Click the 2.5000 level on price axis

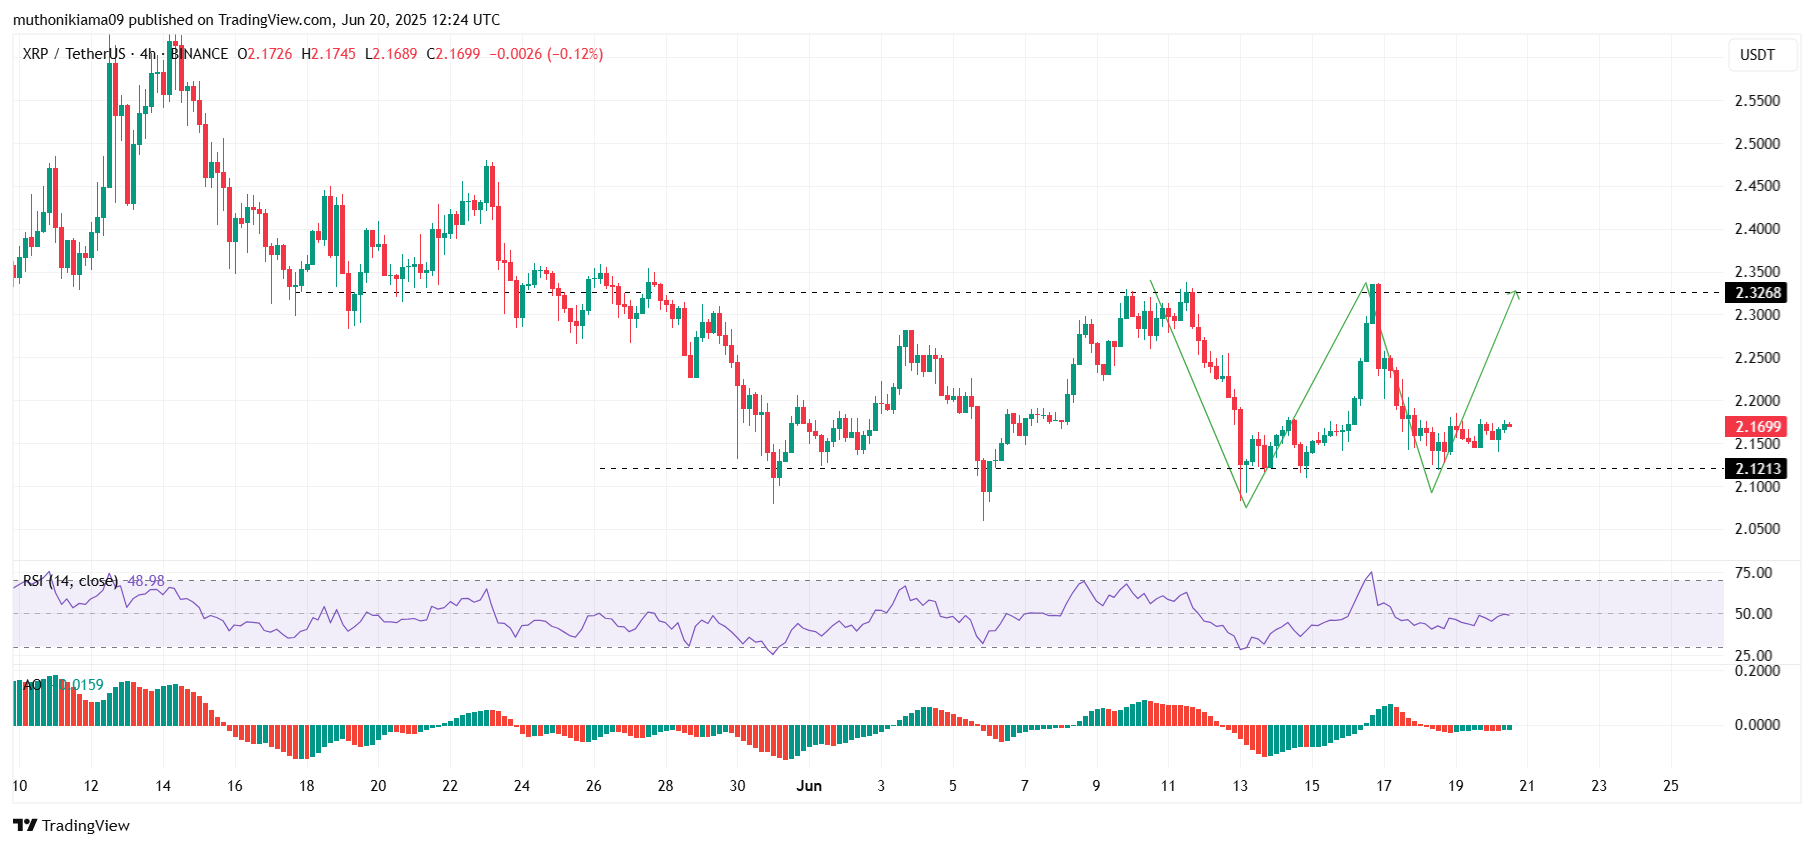[x=1757, y=144]
